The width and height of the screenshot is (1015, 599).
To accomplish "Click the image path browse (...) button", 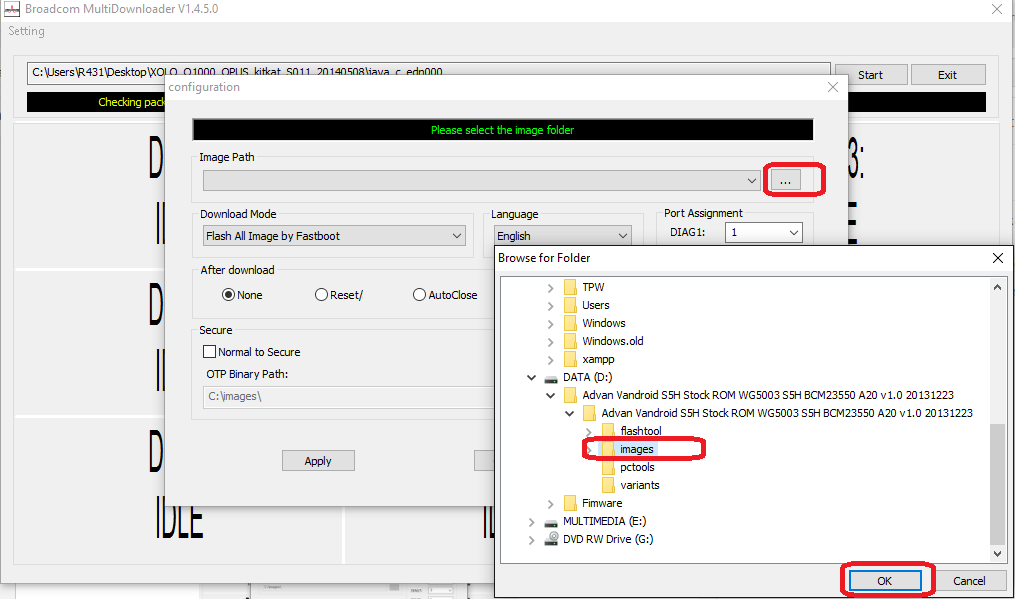I will tap(785, 181).
